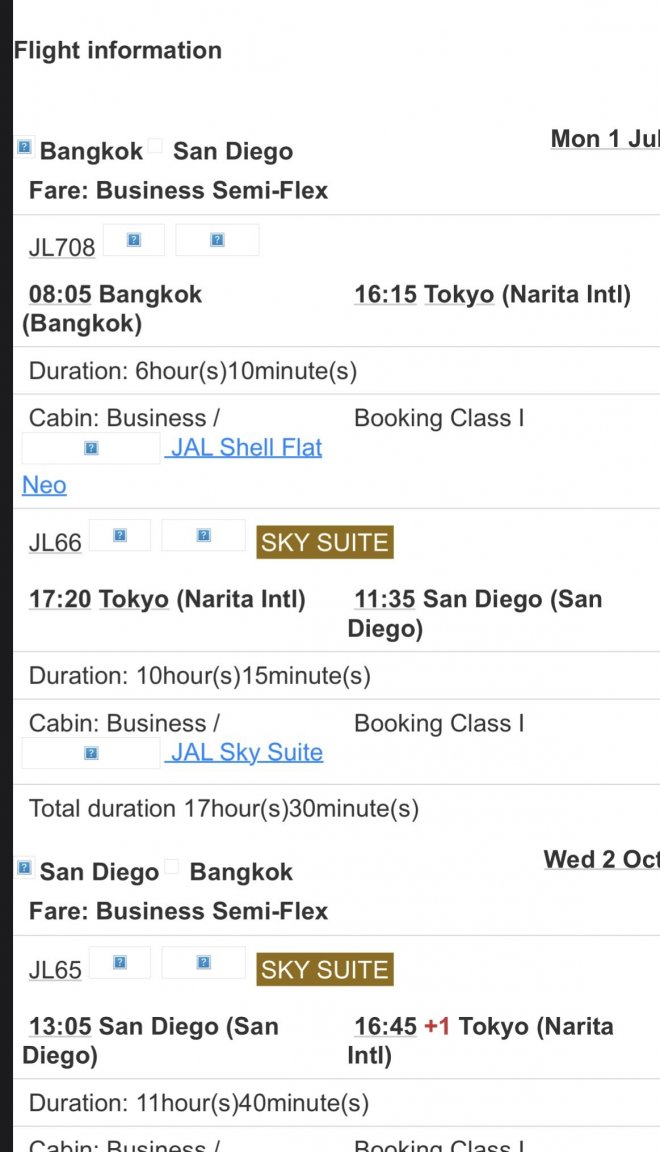Click the second image placeholder after JL65
This screenshot has height=1152, width=660.
click(203, 962)
